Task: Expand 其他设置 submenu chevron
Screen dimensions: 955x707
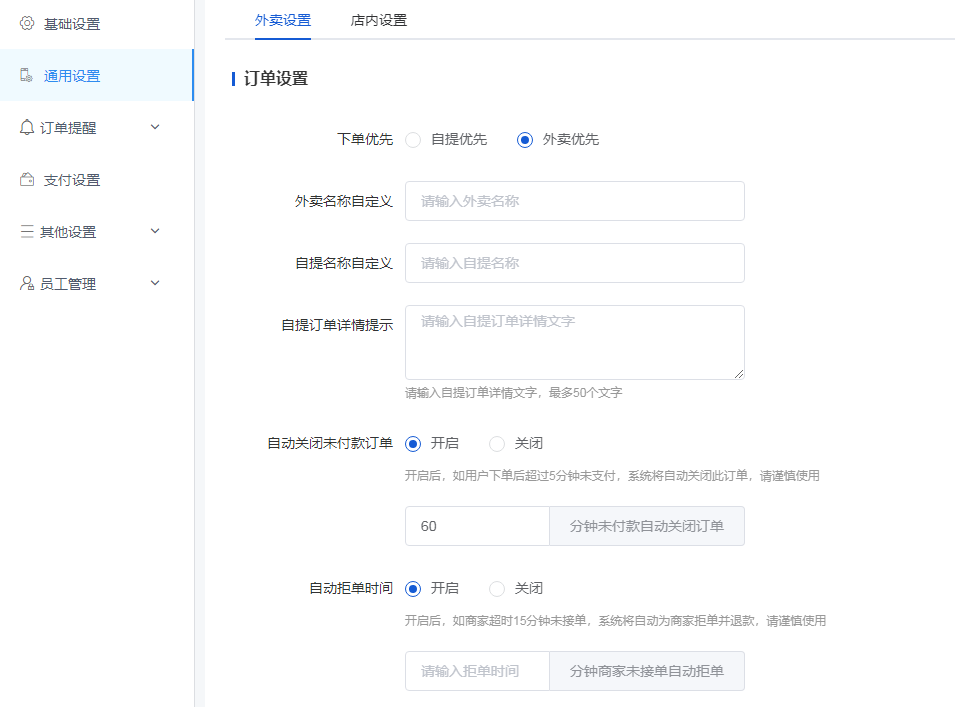Action: 155,231
